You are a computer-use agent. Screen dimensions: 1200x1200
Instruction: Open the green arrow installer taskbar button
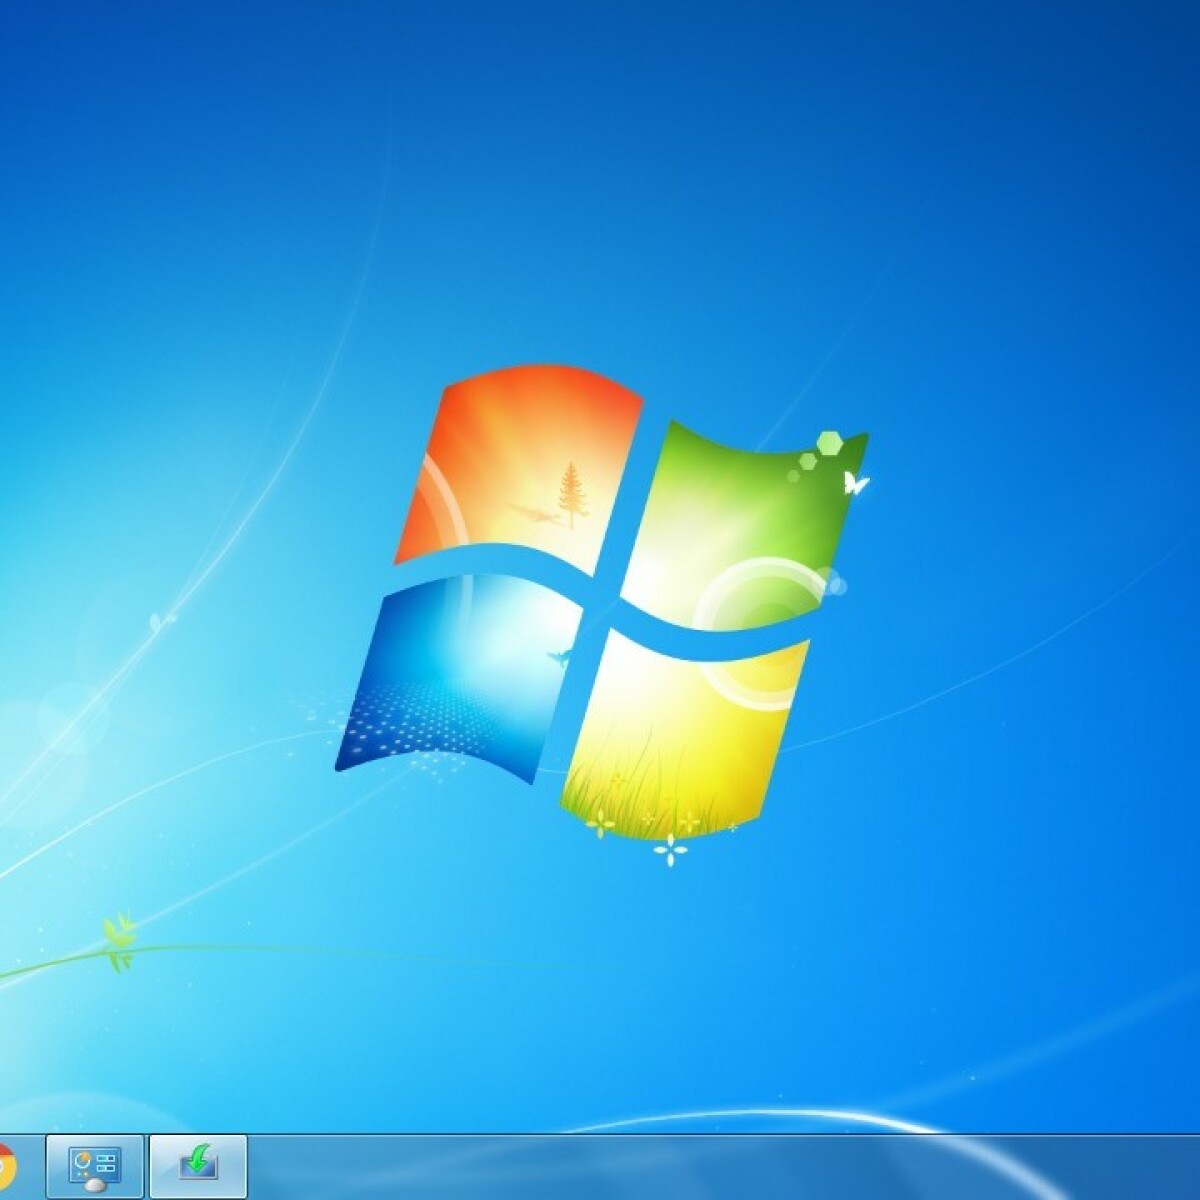point(198,1166)
